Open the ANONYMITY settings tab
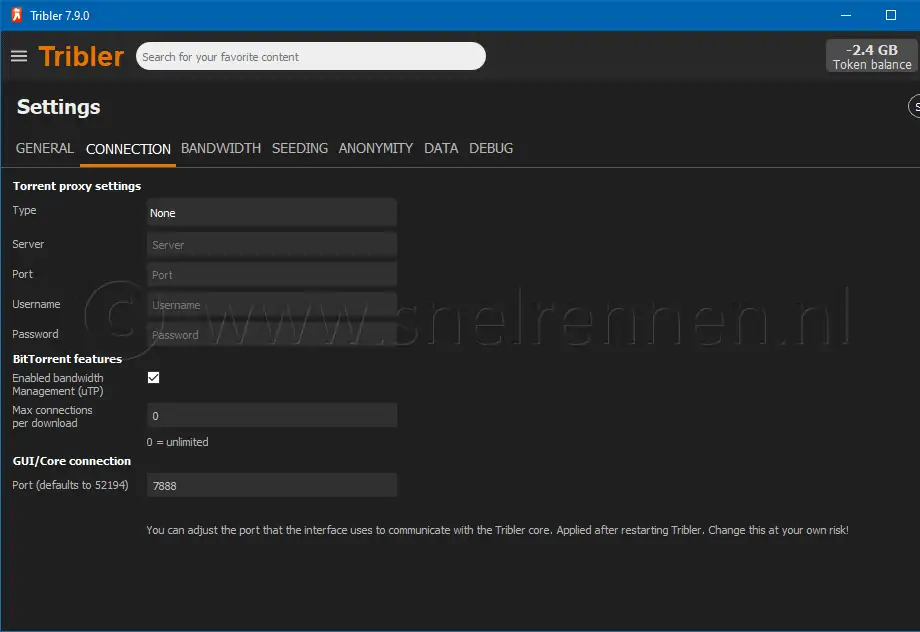The width and height of the screenshot is (920, 632). tap(376, 148)
